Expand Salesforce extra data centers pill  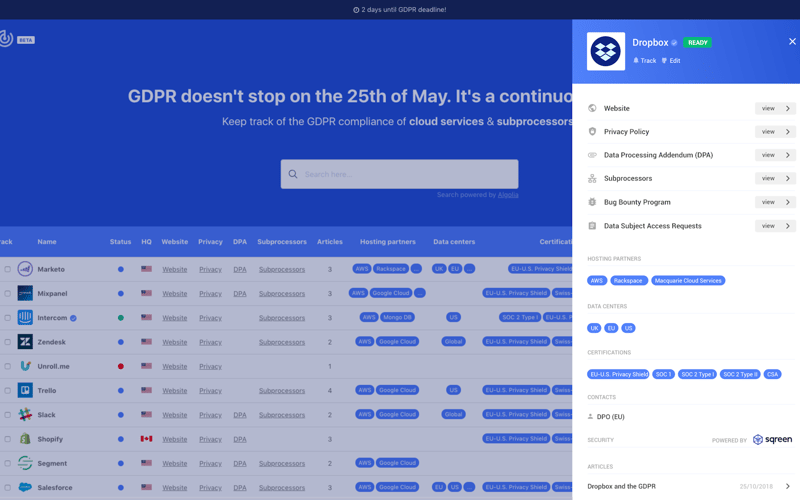tap(469, 487)
